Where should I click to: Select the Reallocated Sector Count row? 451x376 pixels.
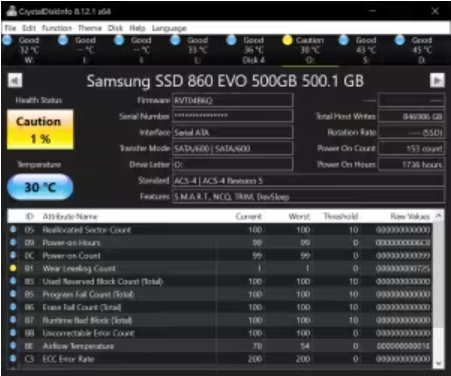click(220, 230)
